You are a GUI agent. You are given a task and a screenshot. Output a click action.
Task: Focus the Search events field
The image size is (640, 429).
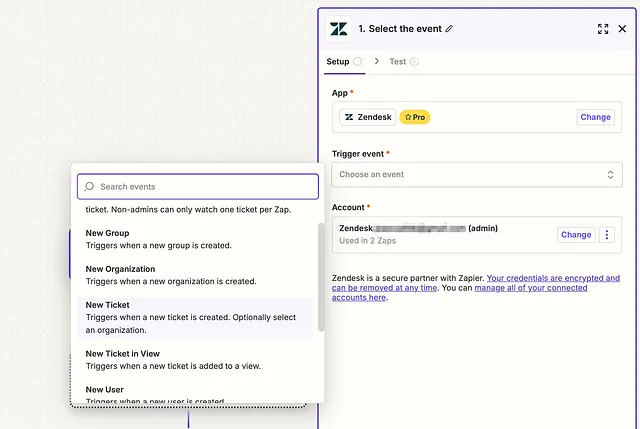(x=198, y=187)
